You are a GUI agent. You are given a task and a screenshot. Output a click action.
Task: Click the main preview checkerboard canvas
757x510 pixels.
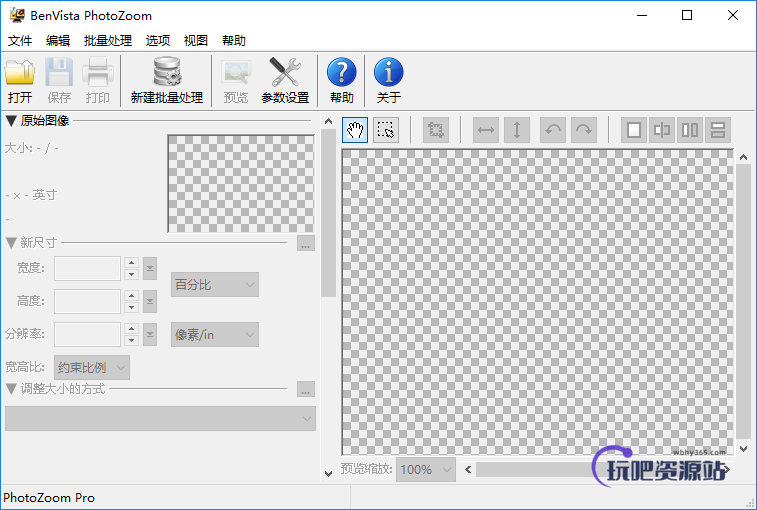coord(537,302)
